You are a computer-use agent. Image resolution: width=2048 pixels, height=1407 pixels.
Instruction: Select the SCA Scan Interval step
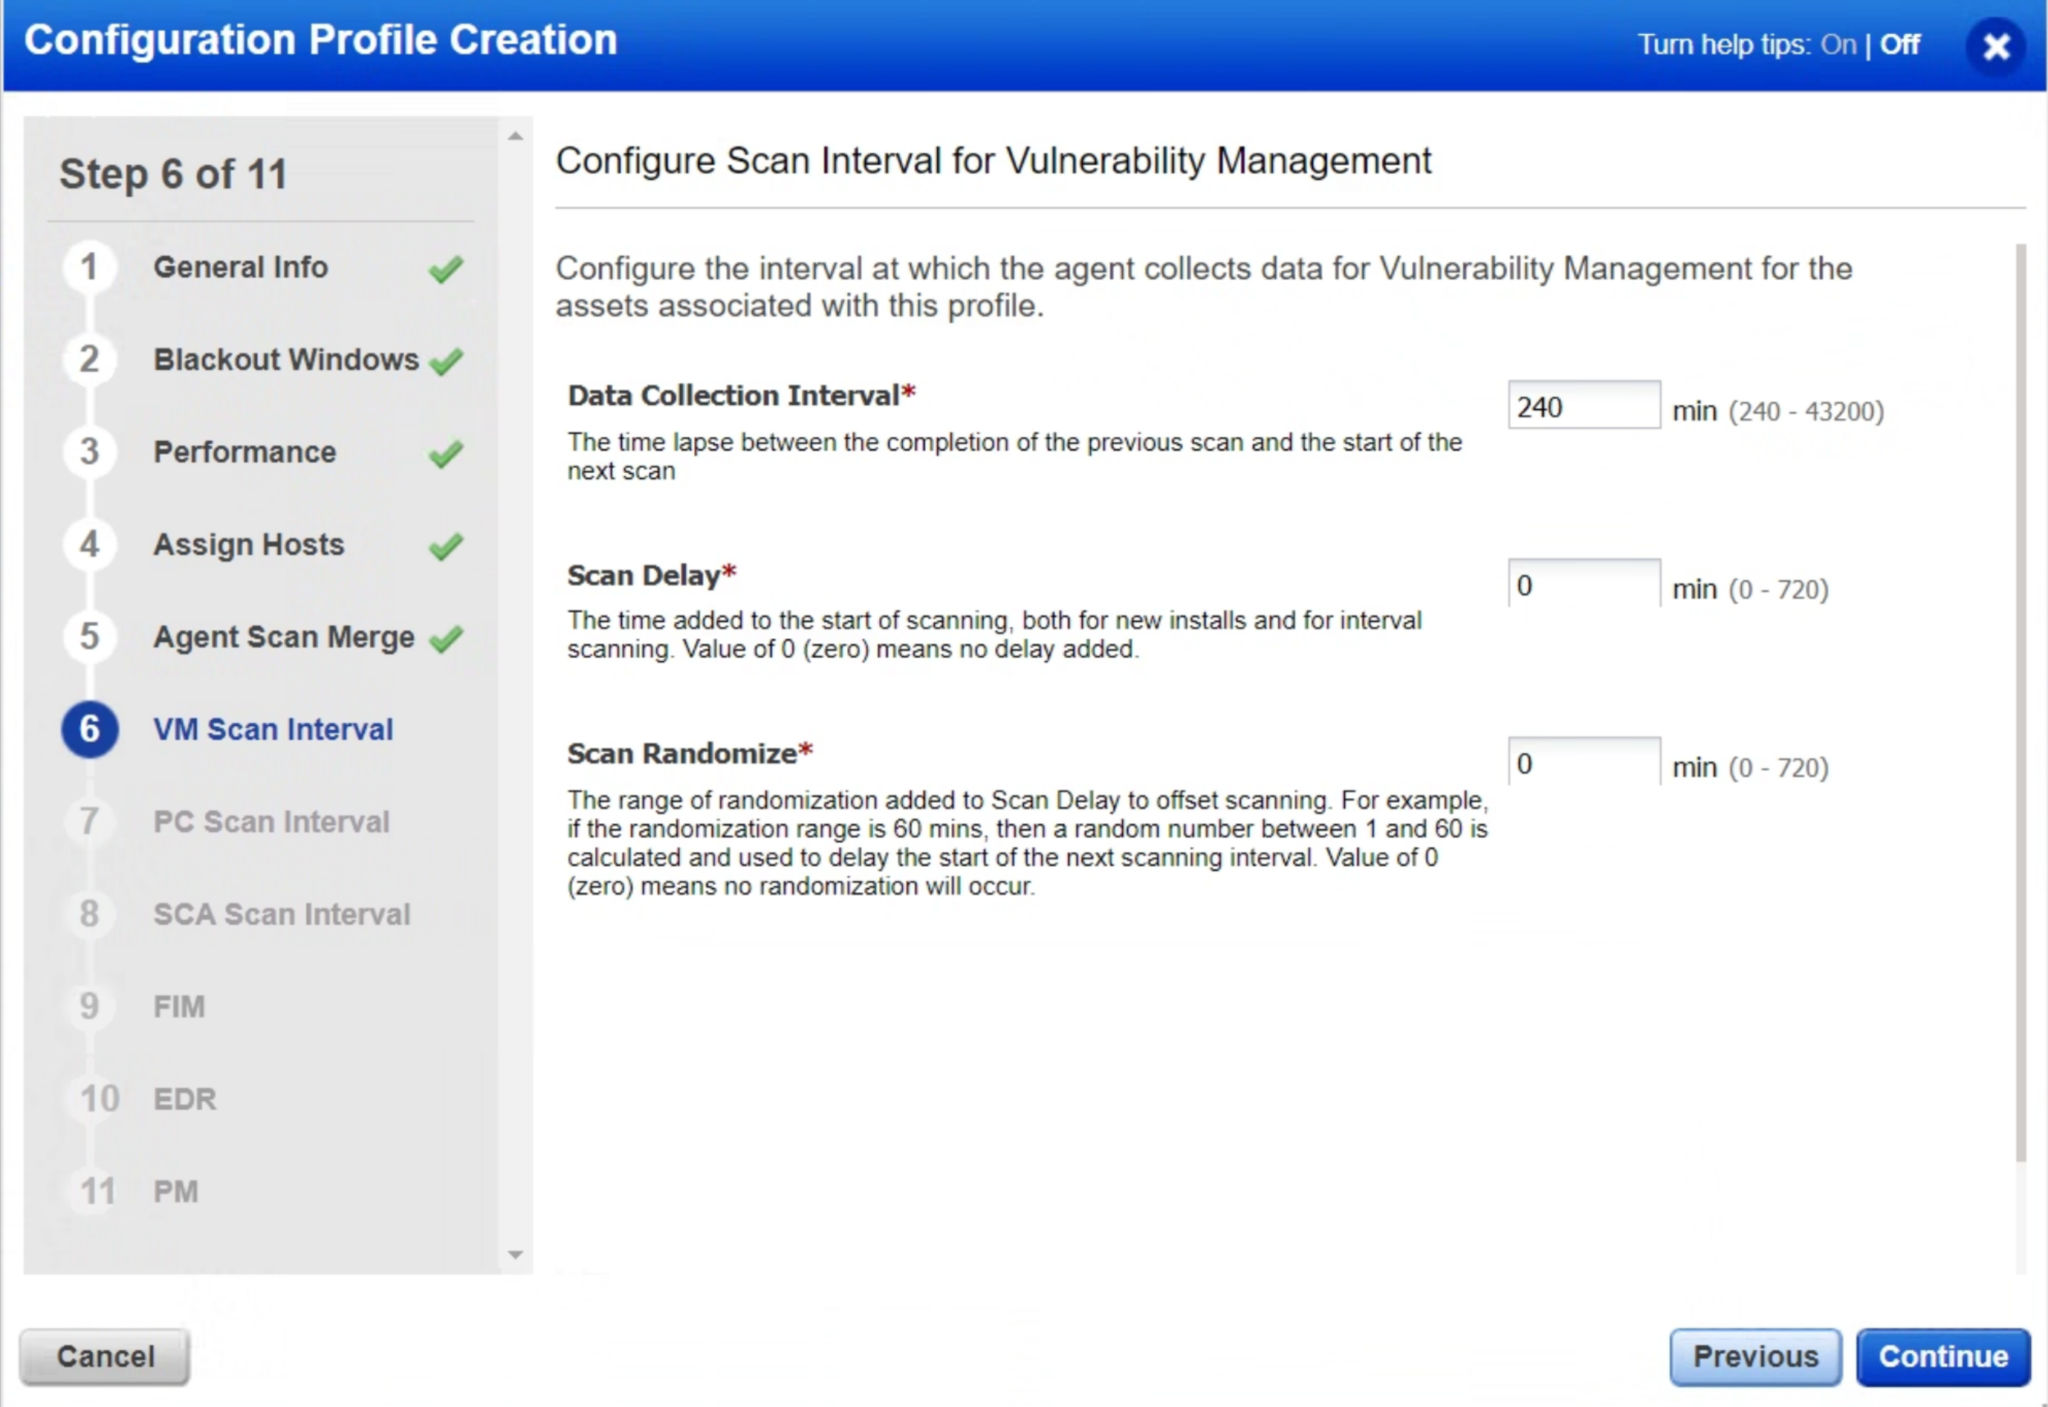281,913
